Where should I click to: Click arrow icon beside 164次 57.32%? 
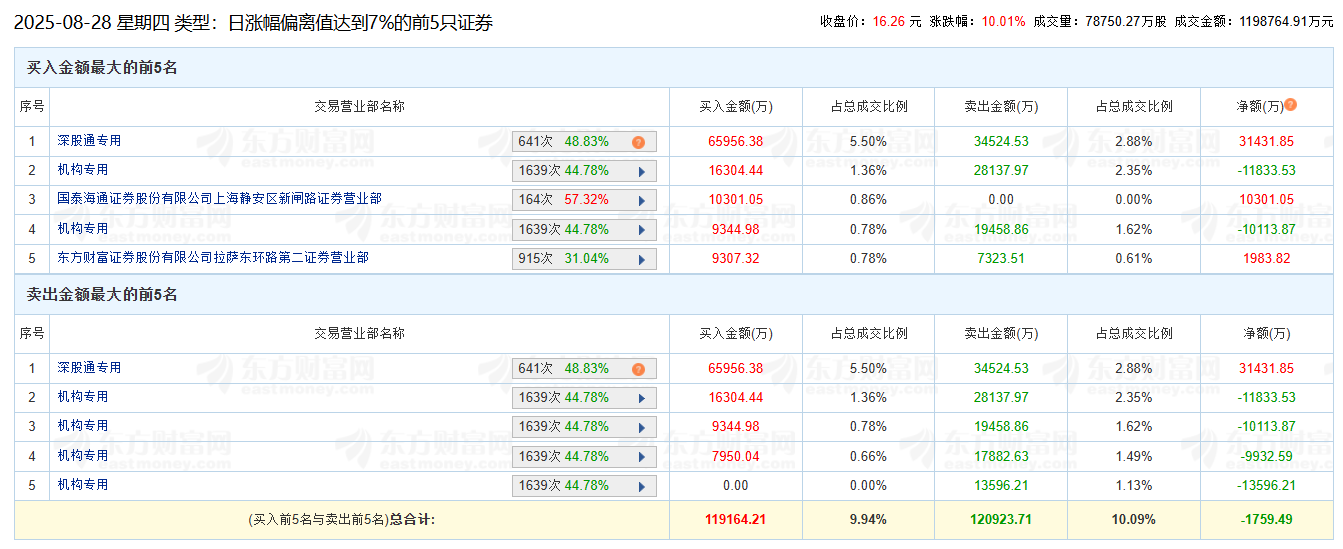(640, 200)
